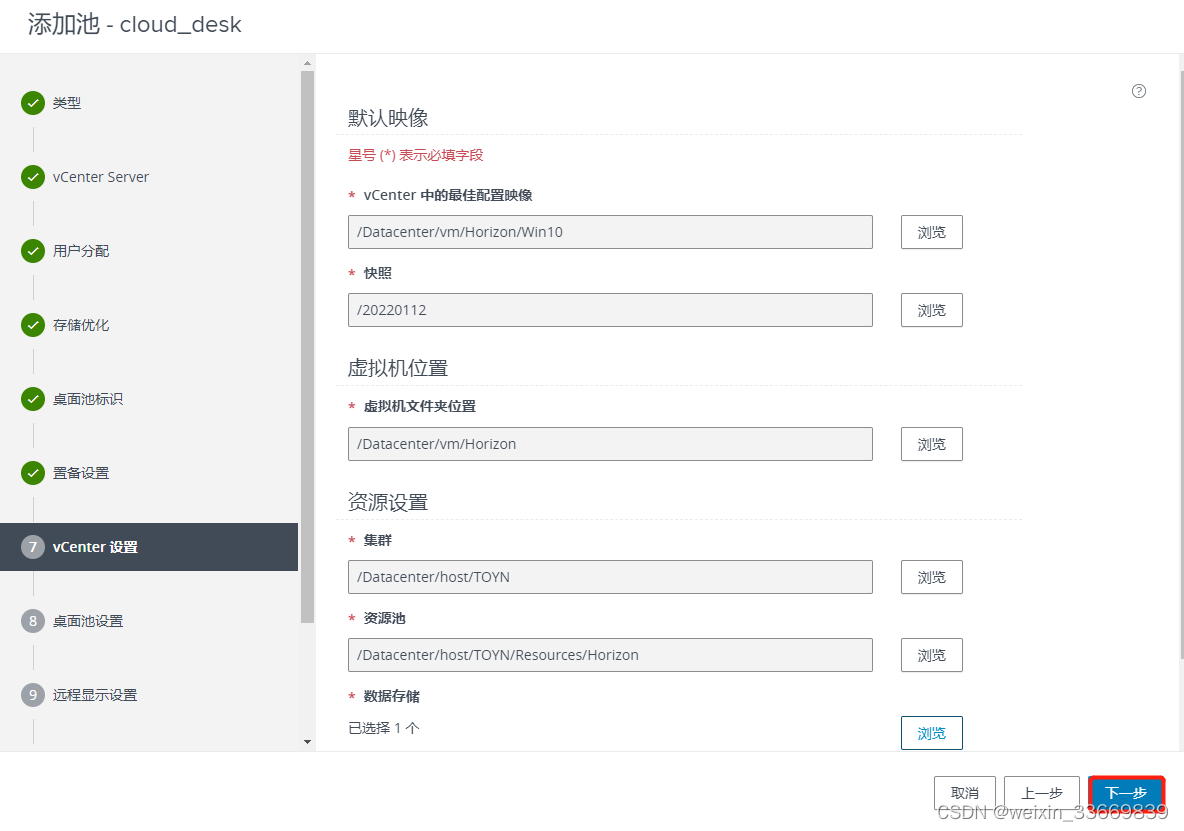Go to the 类型 wizard step
Image resolution: width=1184 pixels, height=831 pixels.
coord(66,103)
